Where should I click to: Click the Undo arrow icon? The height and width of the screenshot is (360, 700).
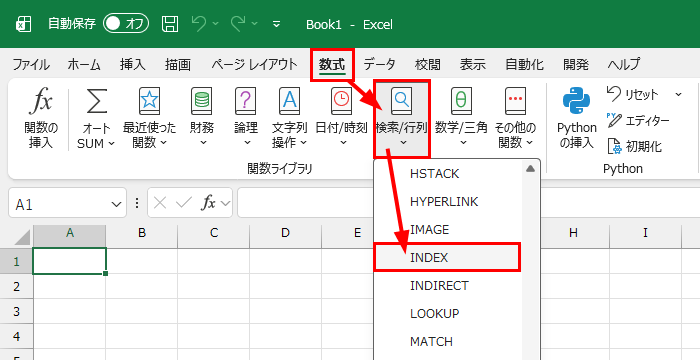tap(199, 24)
